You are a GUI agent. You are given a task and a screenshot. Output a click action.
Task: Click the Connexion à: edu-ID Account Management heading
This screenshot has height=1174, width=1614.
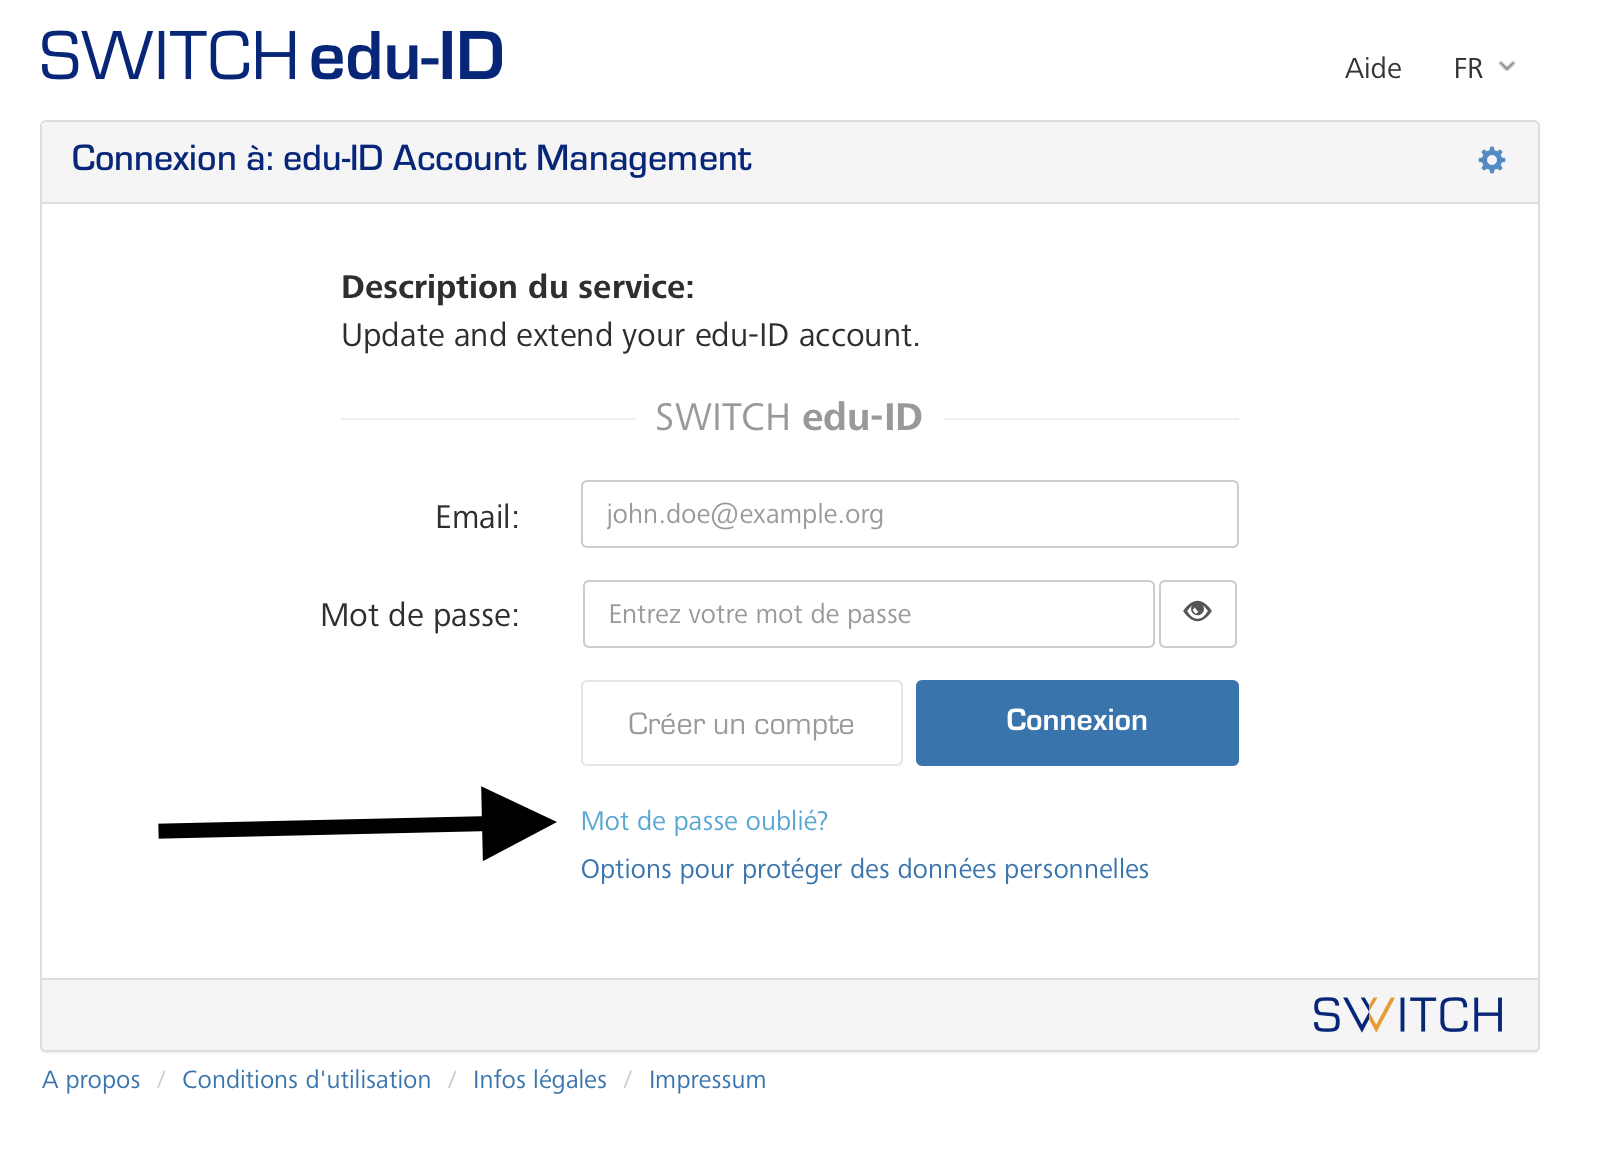411,159
